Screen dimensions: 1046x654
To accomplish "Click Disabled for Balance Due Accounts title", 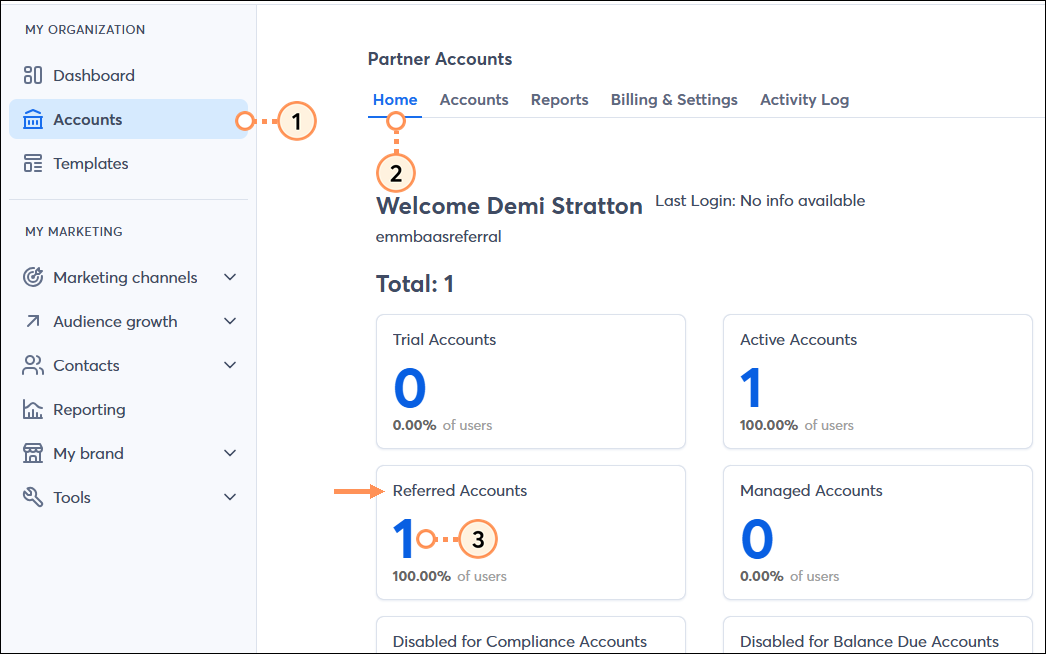I will [x=869, y=641].
